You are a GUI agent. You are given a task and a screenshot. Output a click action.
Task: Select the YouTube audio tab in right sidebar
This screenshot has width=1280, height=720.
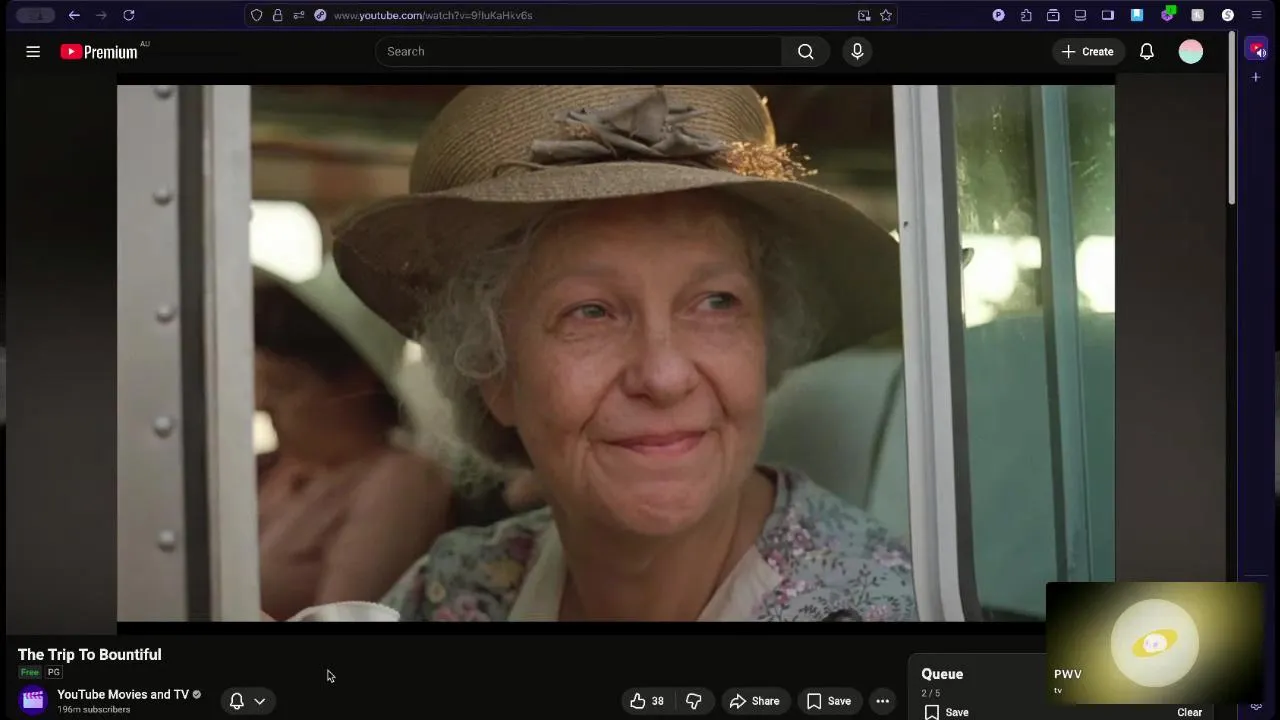pos(1256,50)
